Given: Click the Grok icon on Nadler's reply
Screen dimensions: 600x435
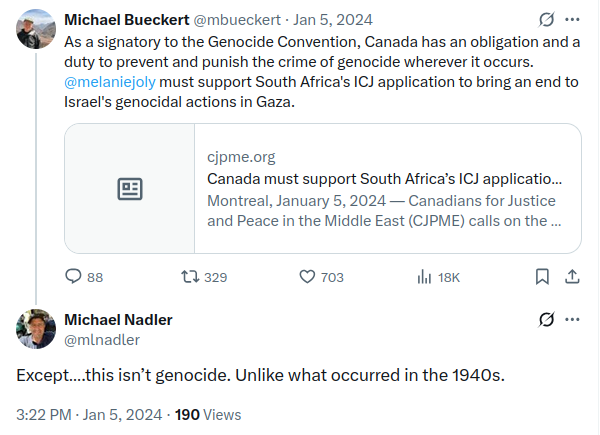Looking at the screenshot, I should pos(546,319).
